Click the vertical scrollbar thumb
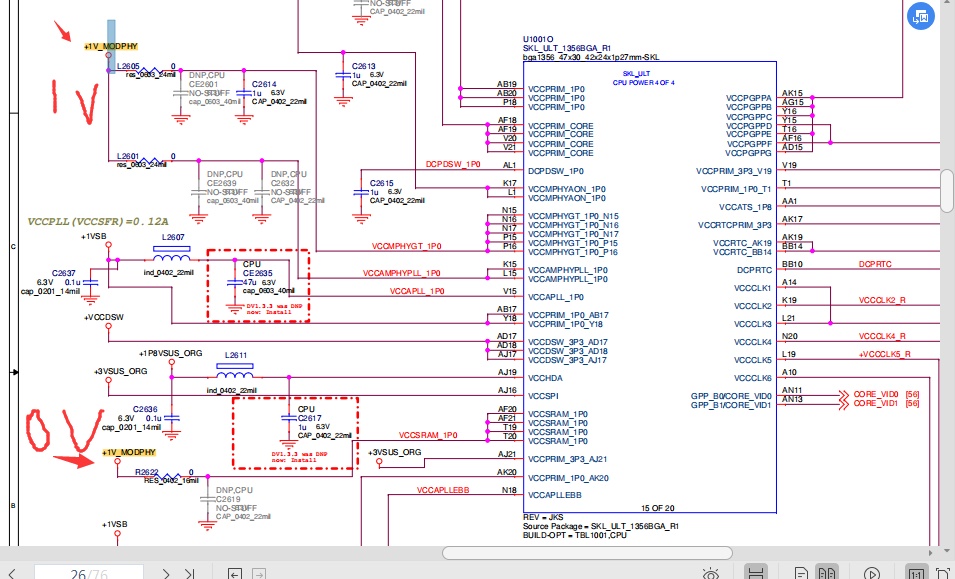Screen dimensions: 955x579 [947, 191]
